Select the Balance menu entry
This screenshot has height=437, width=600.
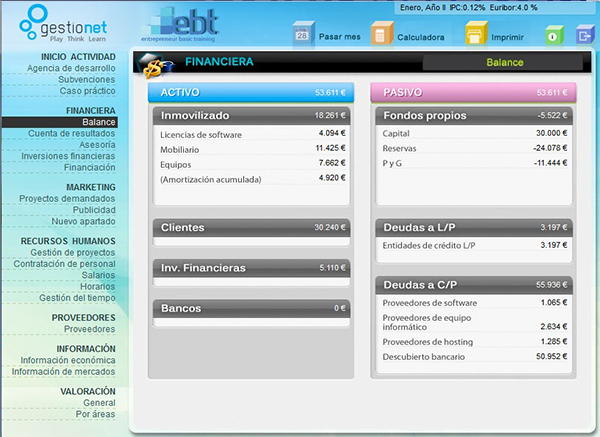coord(59,122)
